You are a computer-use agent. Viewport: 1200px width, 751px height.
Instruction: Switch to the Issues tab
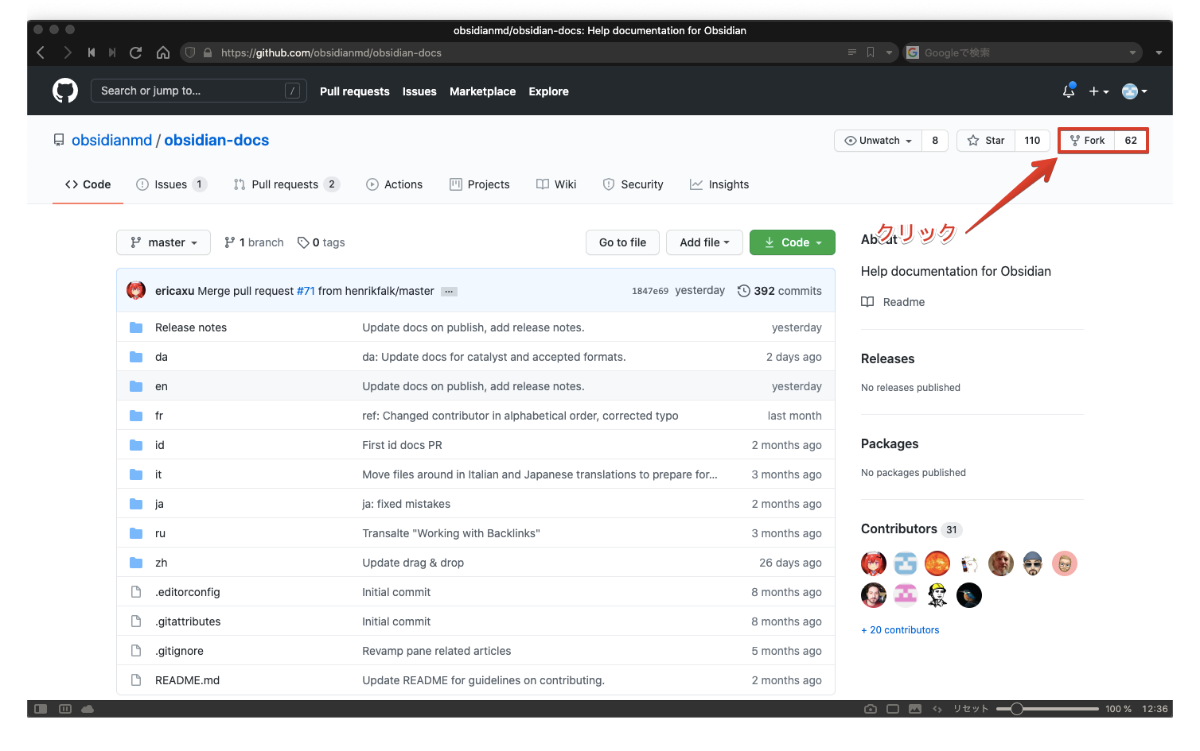(x=171, y=185)
